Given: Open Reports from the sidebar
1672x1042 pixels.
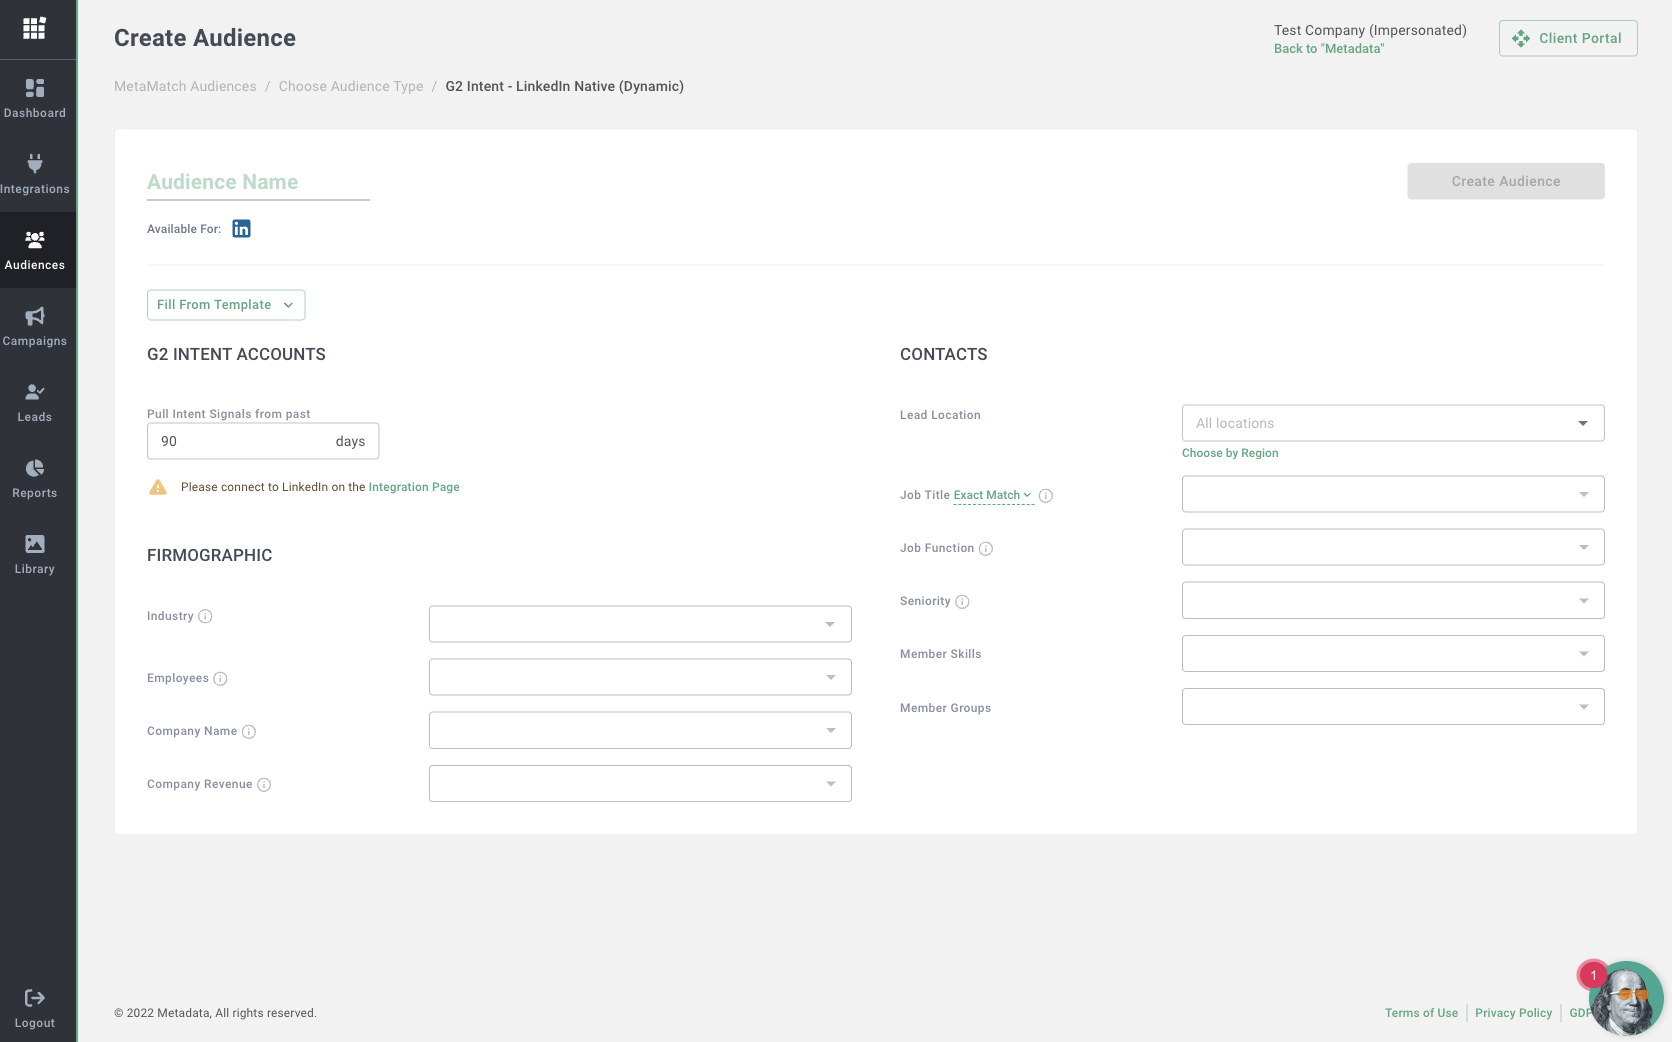Looking at the screenshot, I should 35,478.
